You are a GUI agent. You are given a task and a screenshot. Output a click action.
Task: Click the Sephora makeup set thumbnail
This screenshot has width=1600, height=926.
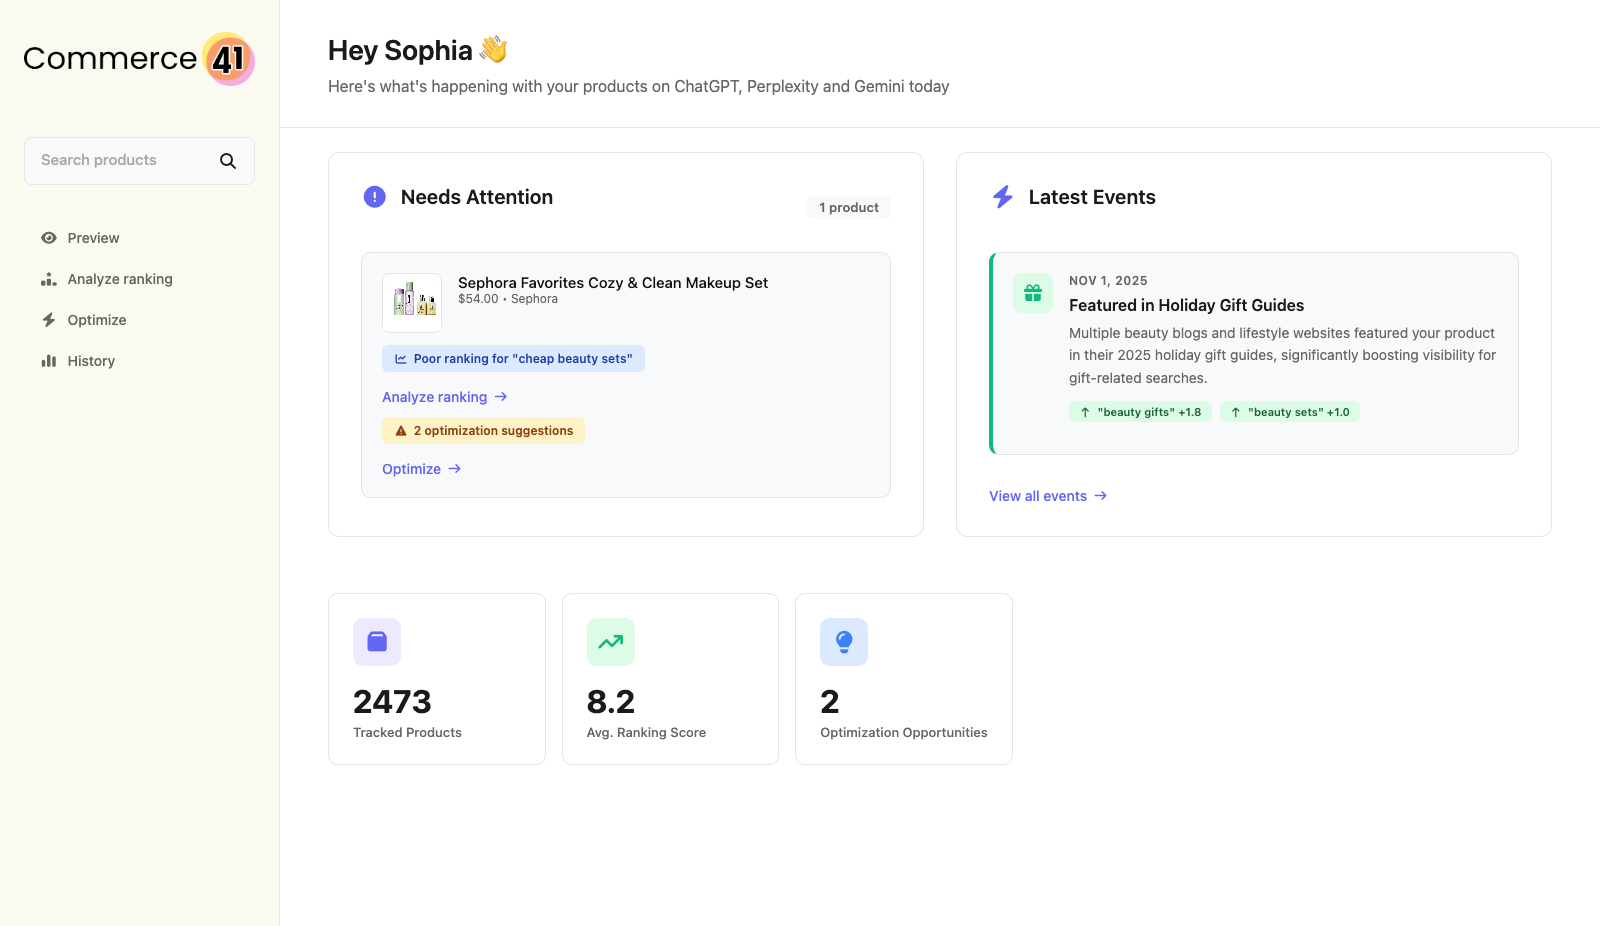point(412,302)
